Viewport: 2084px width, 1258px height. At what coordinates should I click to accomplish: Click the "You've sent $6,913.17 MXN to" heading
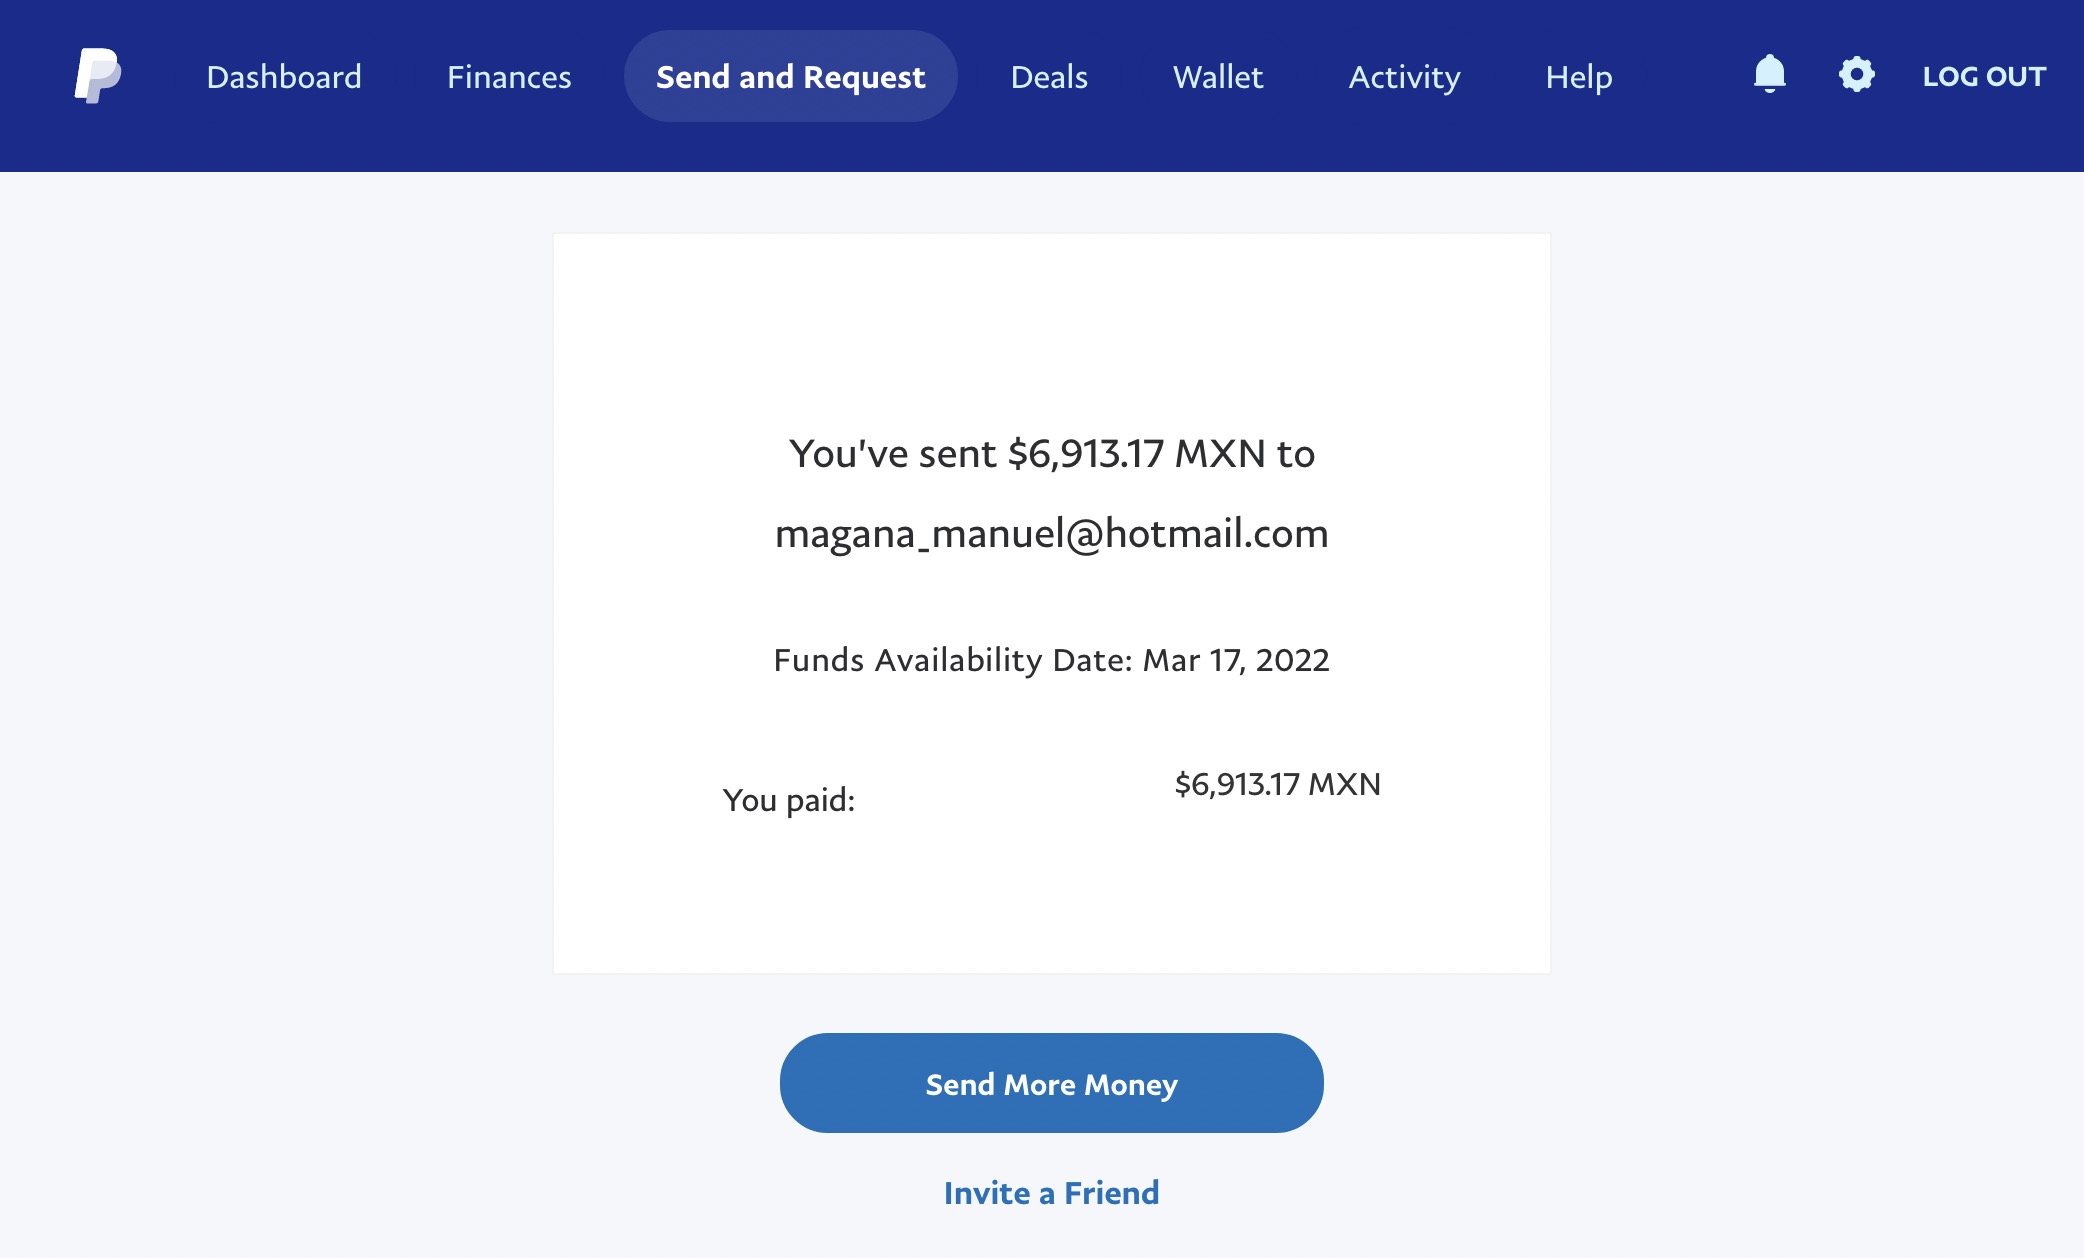pyautogui.click(x=1051, y=454)
